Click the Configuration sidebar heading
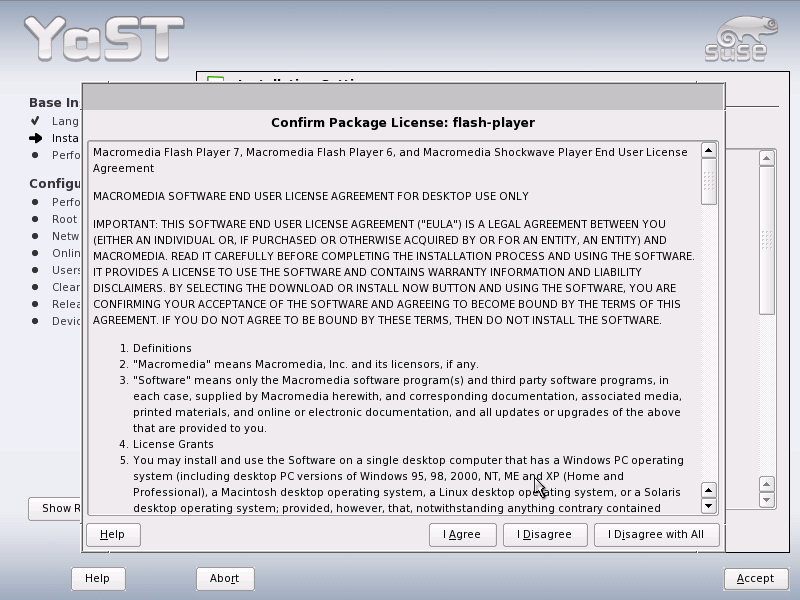 pos(55,184)
